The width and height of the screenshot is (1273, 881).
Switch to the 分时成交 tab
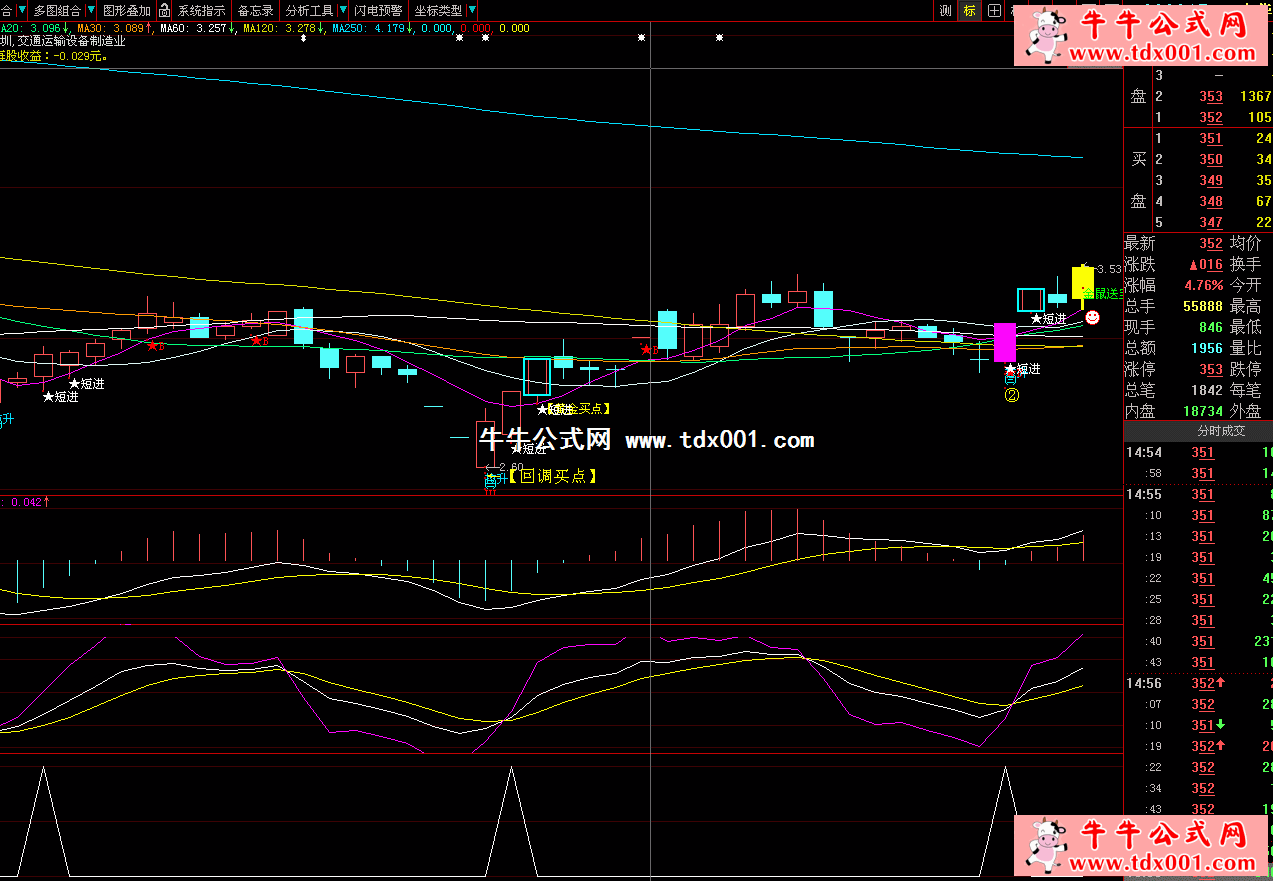click(1222, 431)
